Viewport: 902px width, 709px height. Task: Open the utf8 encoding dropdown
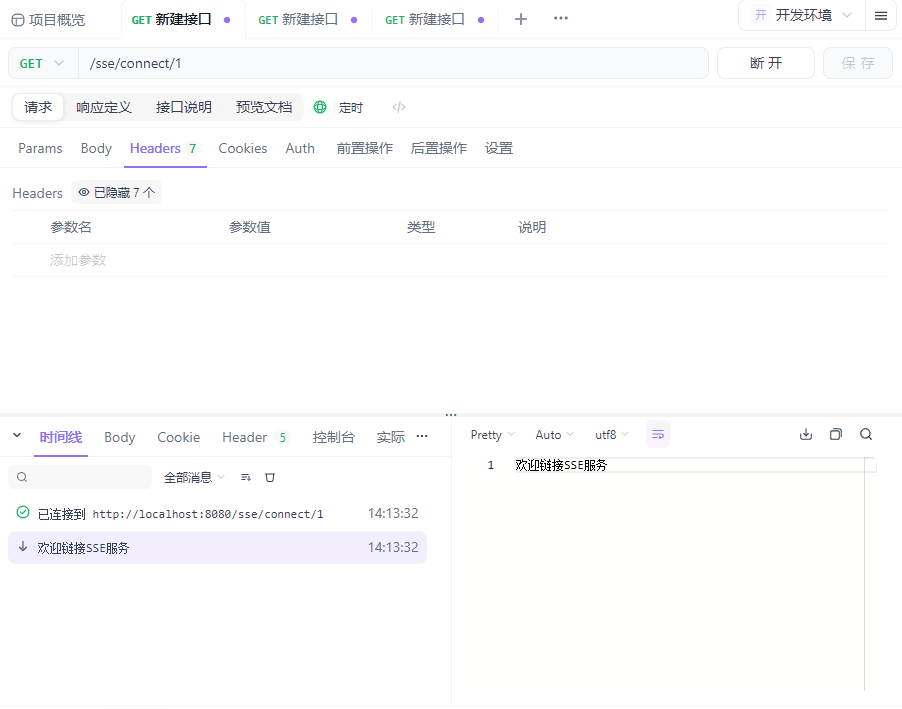[612, 434]
